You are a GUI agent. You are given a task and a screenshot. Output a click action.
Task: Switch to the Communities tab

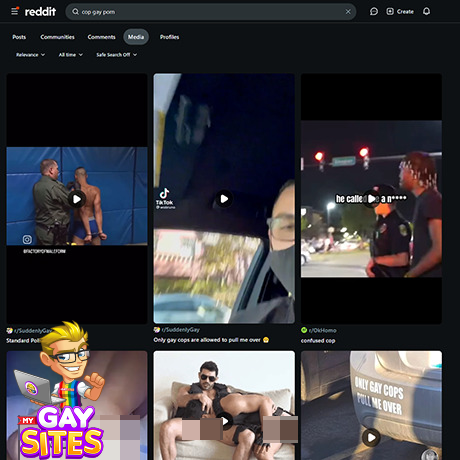(57, 37)
